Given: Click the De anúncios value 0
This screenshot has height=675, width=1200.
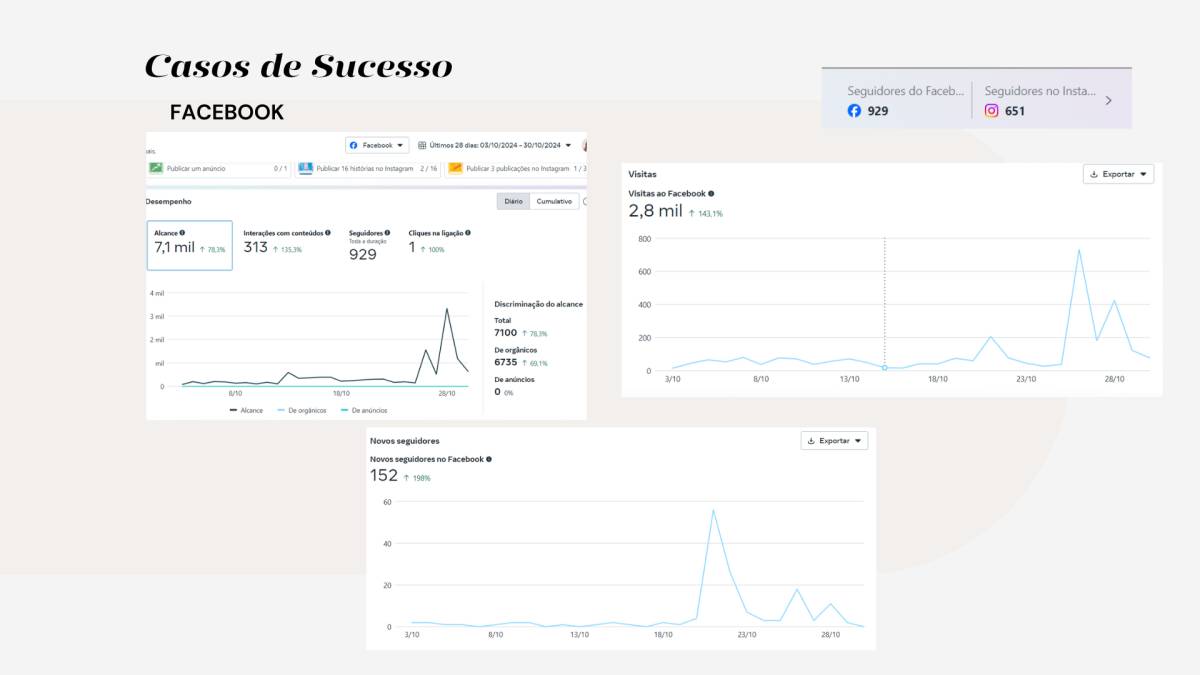Looking at the screenshot, I should tap(497, 392).
